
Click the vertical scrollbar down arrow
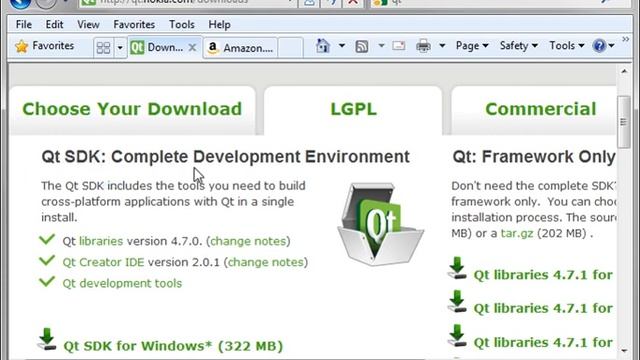624,351
